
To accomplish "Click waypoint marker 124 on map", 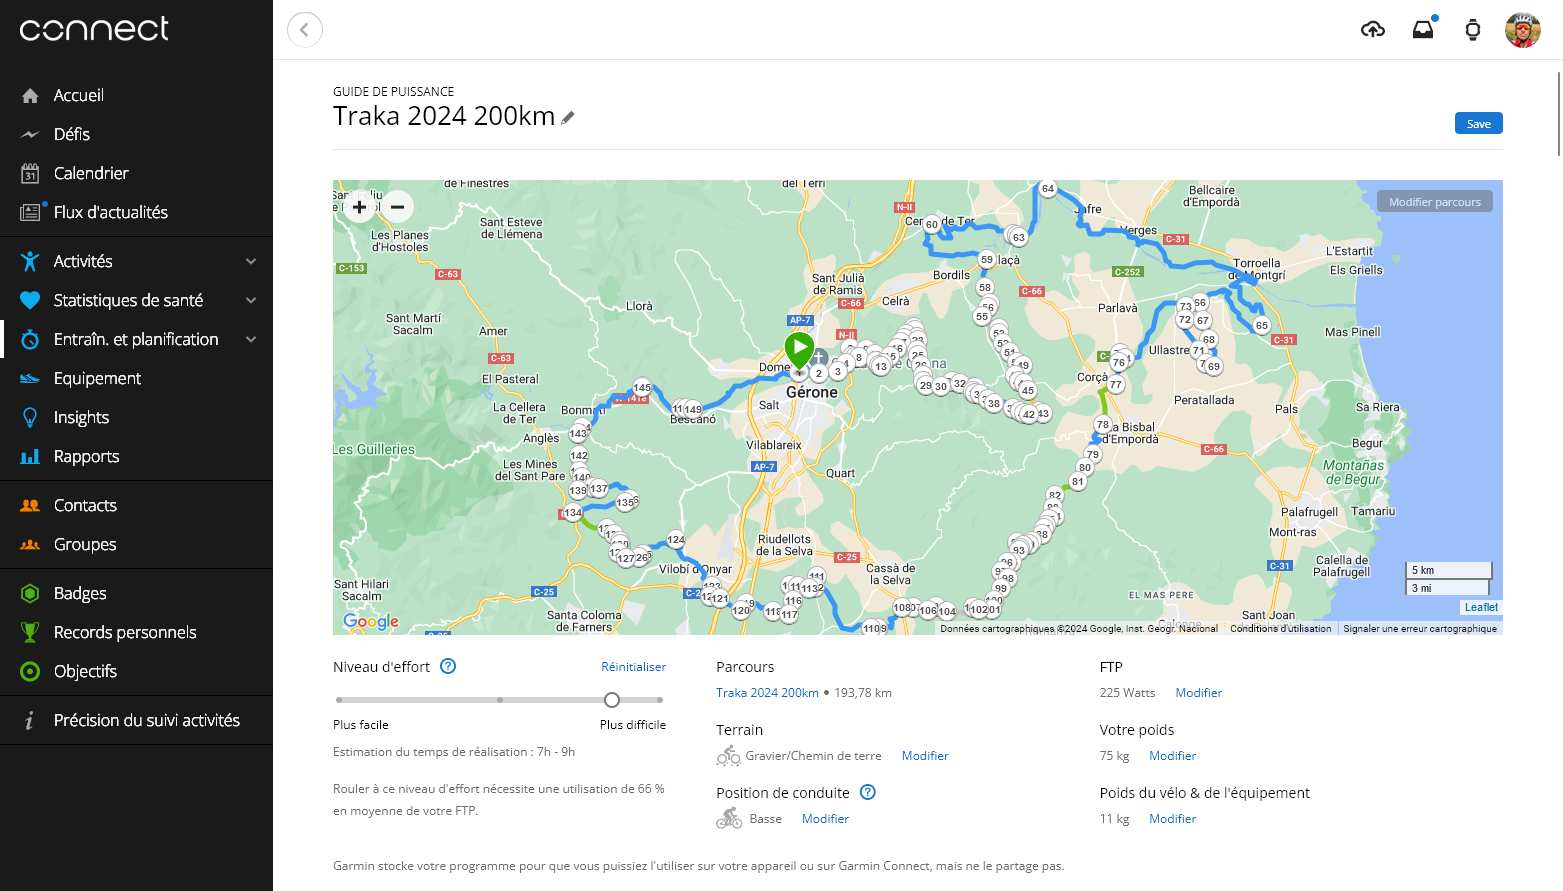I will [x=676, y=539].
